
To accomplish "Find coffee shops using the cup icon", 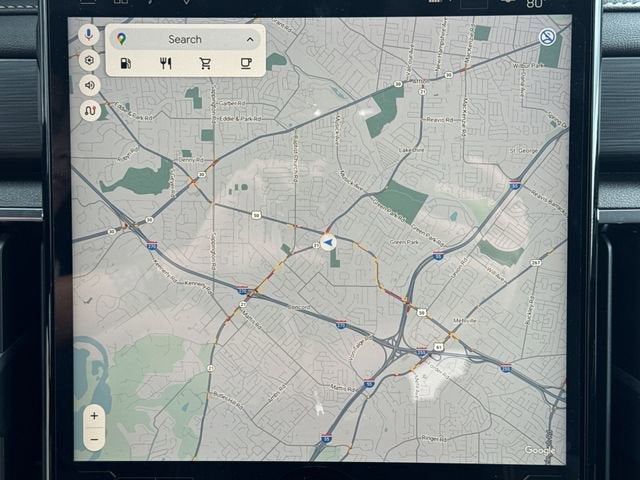I will pyautogui.click(x=246, y=63).
